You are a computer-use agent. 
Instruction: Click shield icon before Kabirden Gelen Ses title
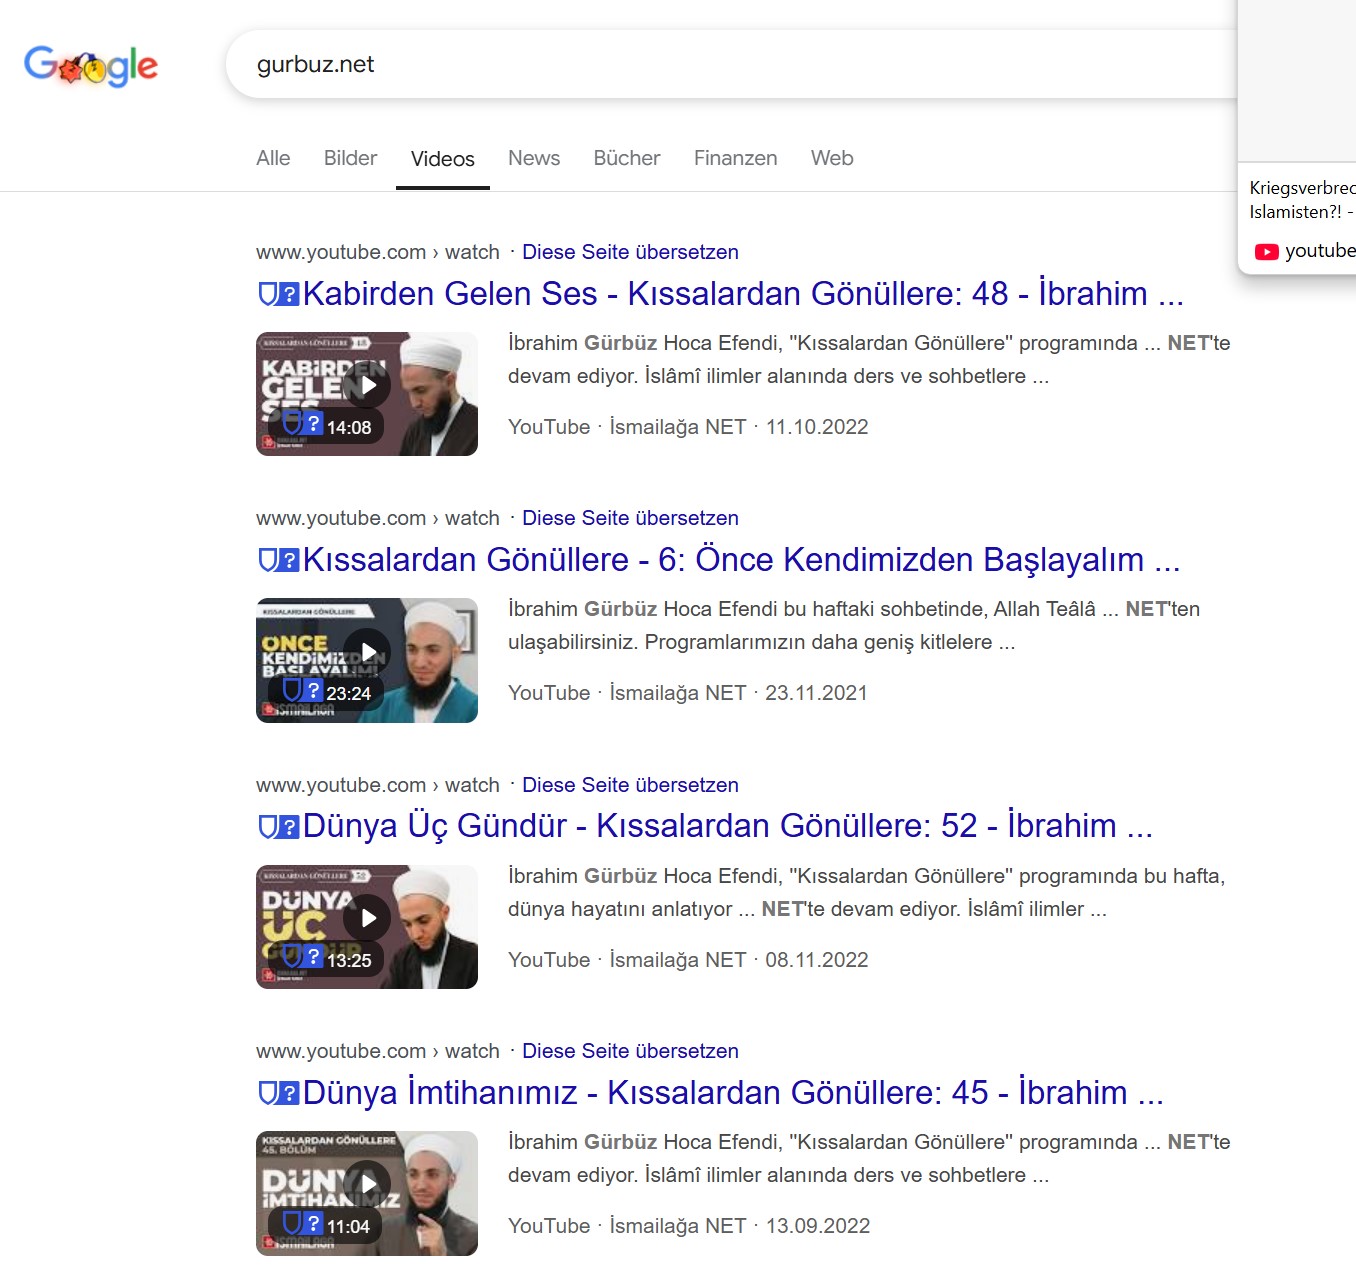[279, 294]
